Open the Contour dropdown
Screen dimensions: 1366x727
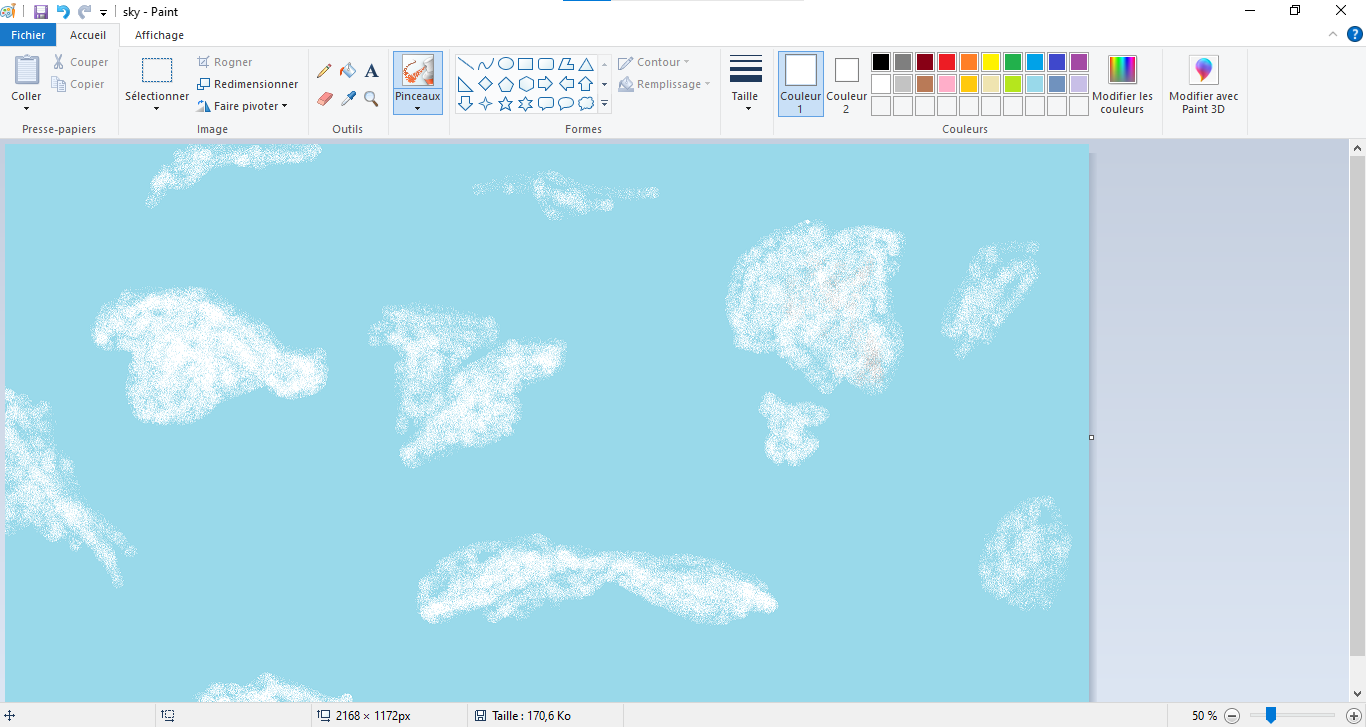click(x=655, y=61)
